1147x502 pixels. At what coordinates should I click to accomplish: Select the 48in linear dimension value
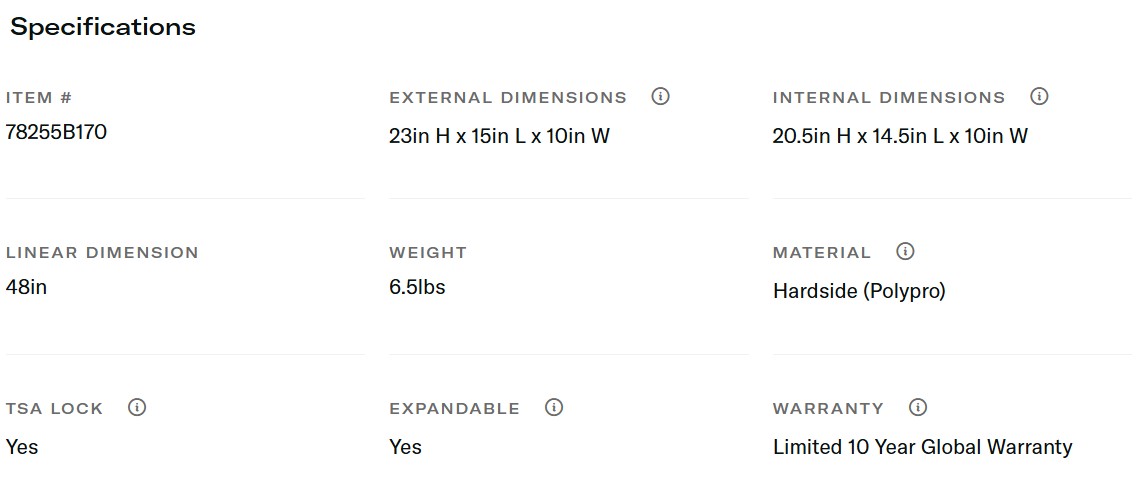26,288
